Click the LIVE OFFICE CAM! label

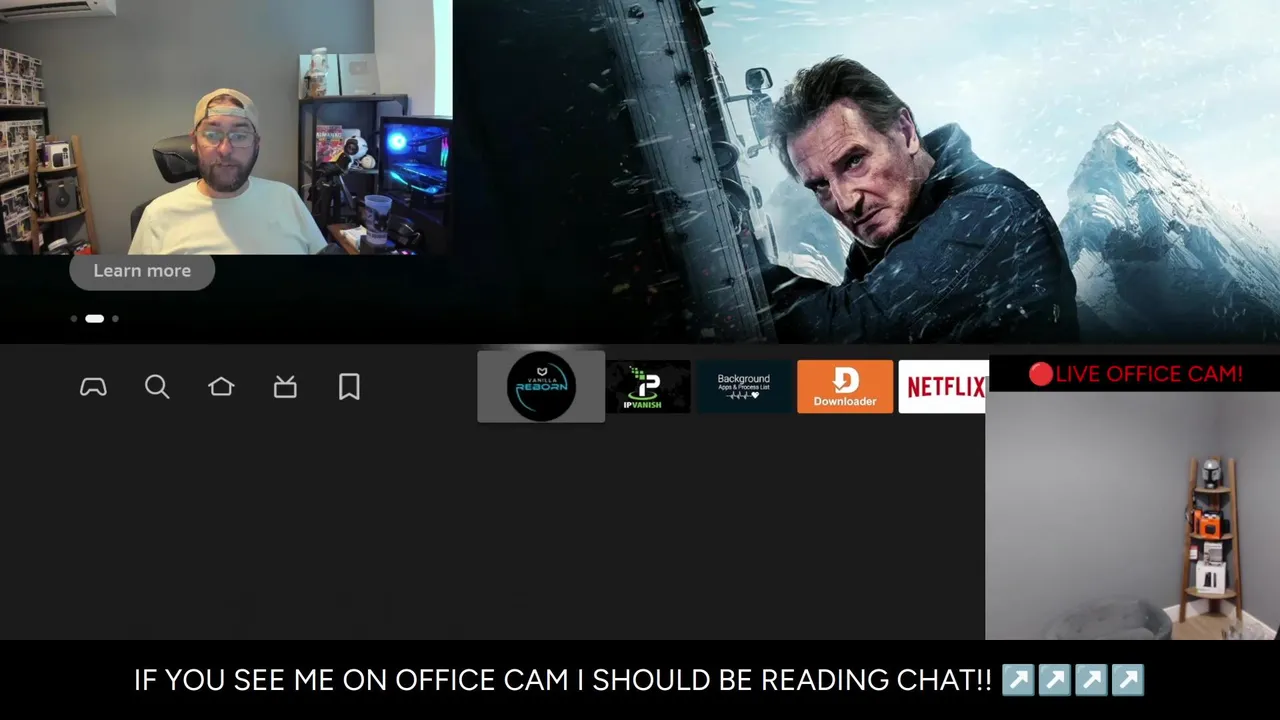pos(1135,374)
